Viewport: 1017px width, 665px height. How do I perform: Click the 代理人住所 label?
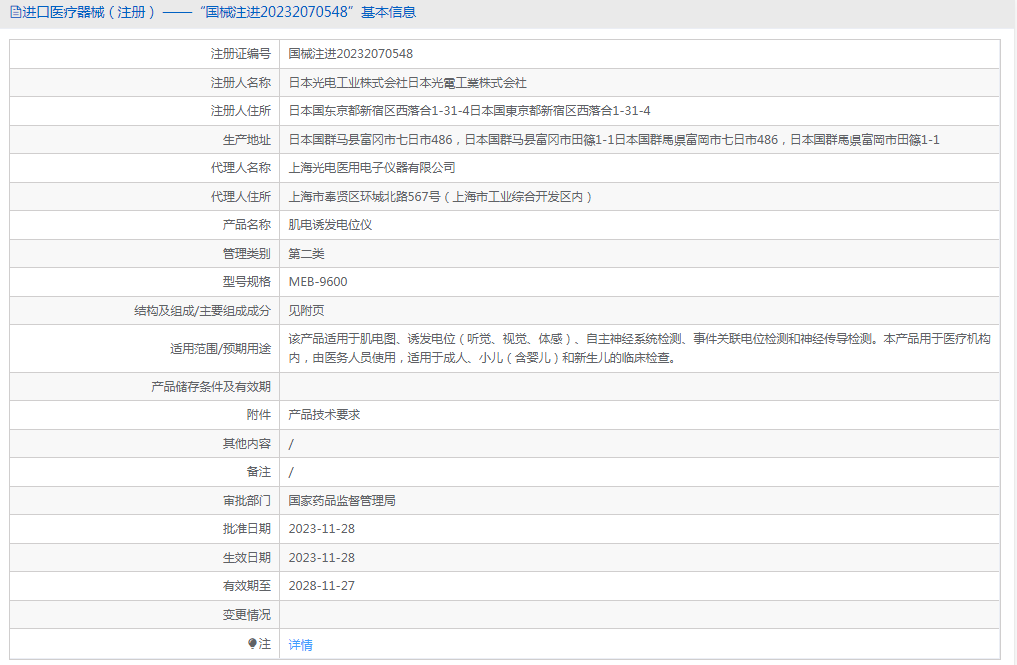point(241,197)
